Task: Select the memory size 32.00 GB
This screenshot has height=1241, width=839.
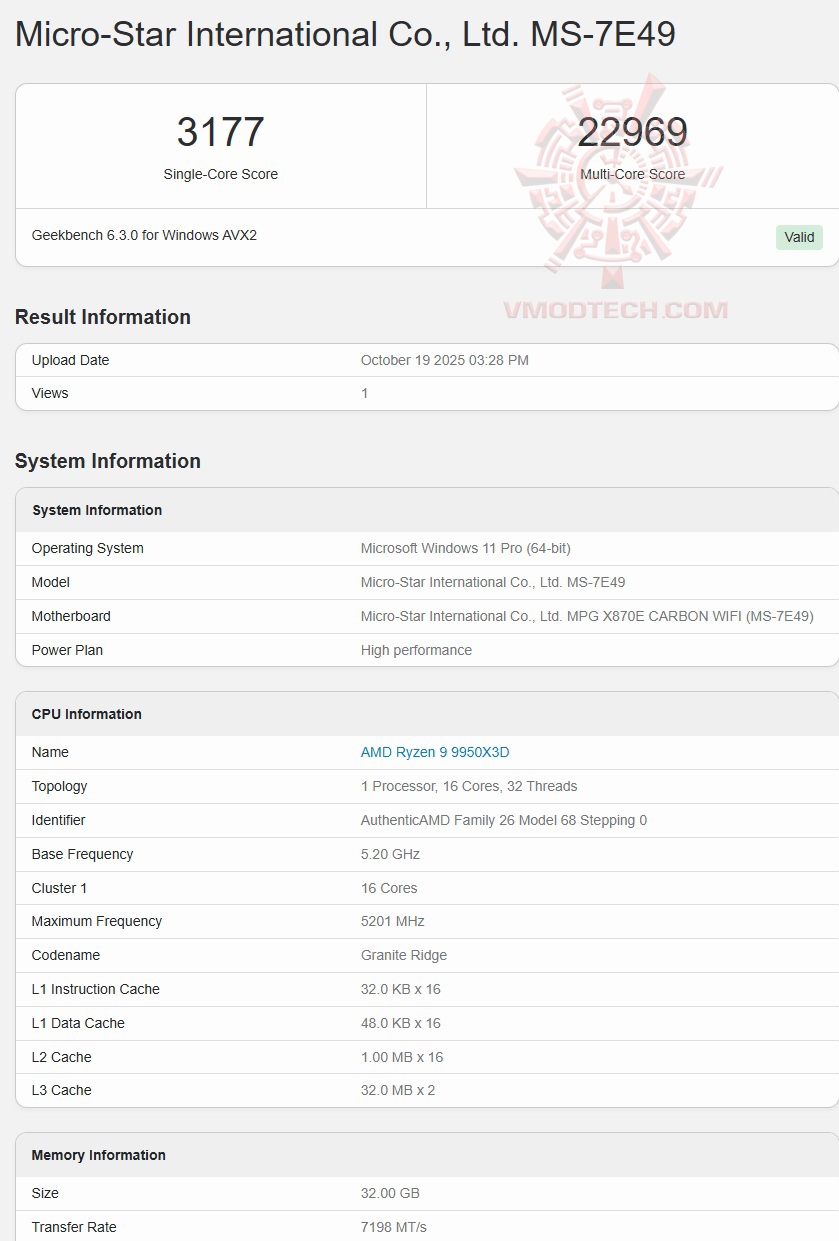Action: [390, 1193]
